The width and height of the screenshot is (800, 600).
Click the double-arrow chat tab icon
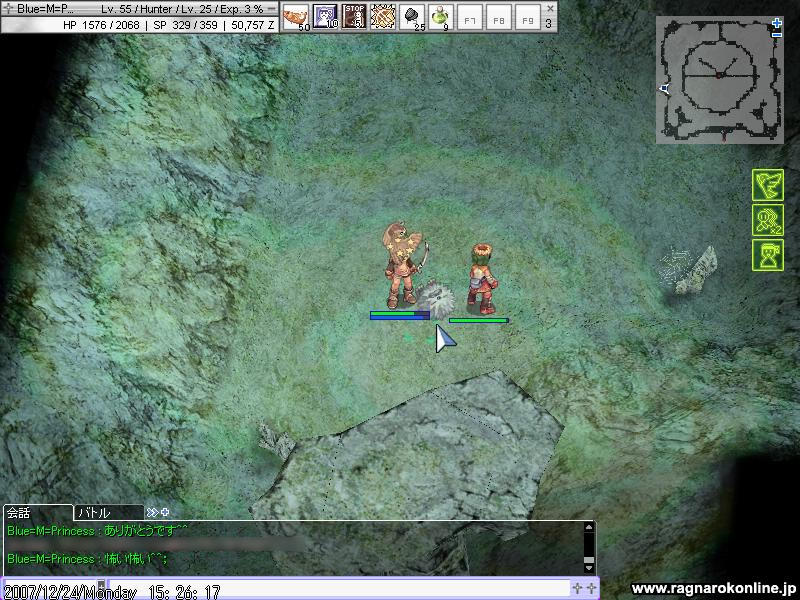[x=152, y=512]
